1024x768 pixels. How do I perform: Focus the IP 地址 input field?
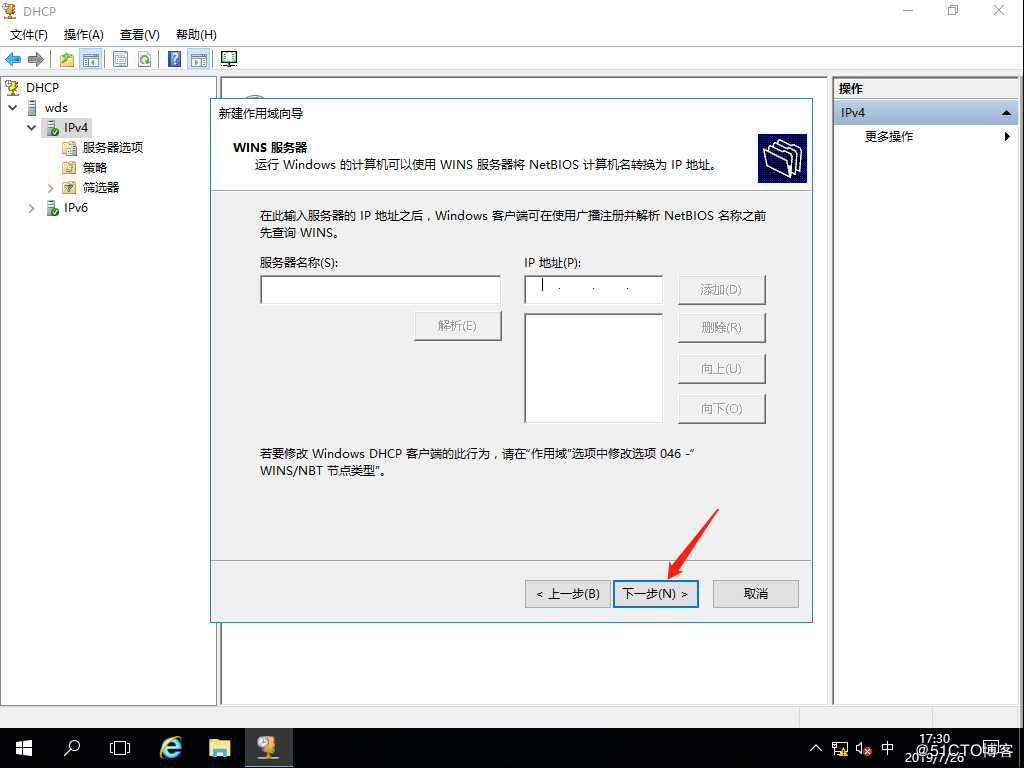(x=593, y=289)
